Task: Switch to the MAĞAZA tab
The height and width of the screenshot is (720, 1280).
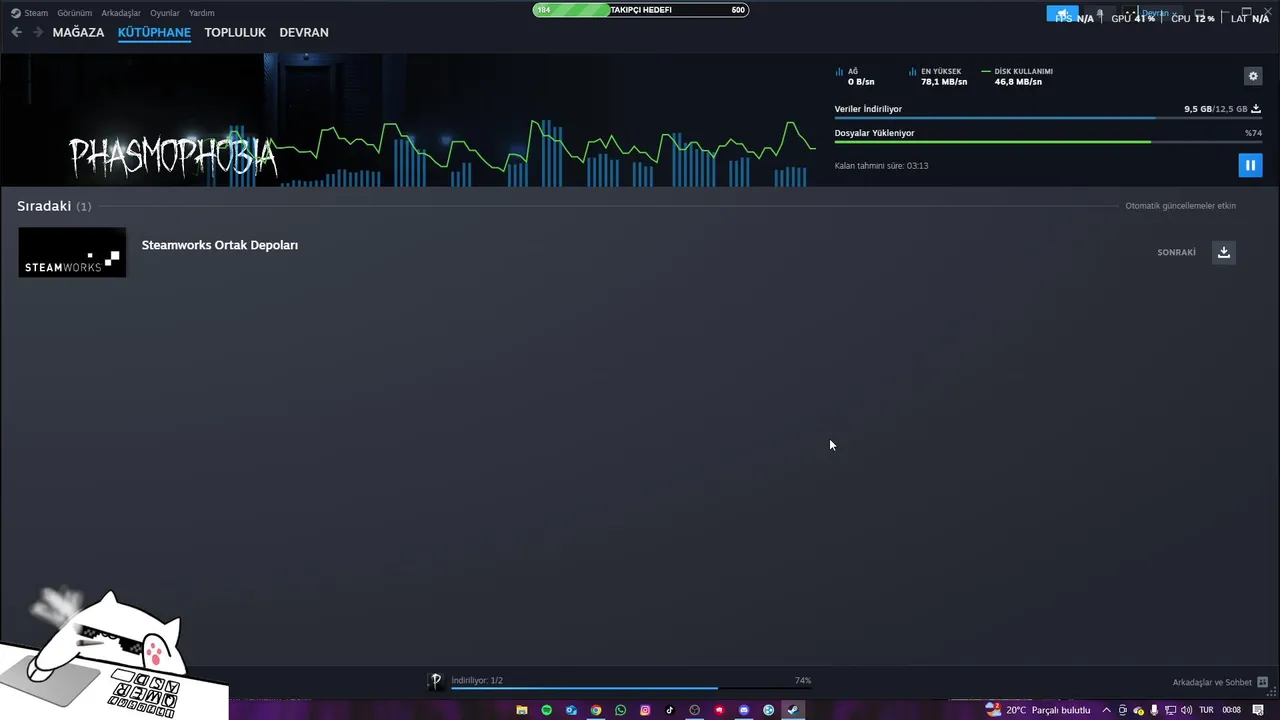Action: coord(78,32)
